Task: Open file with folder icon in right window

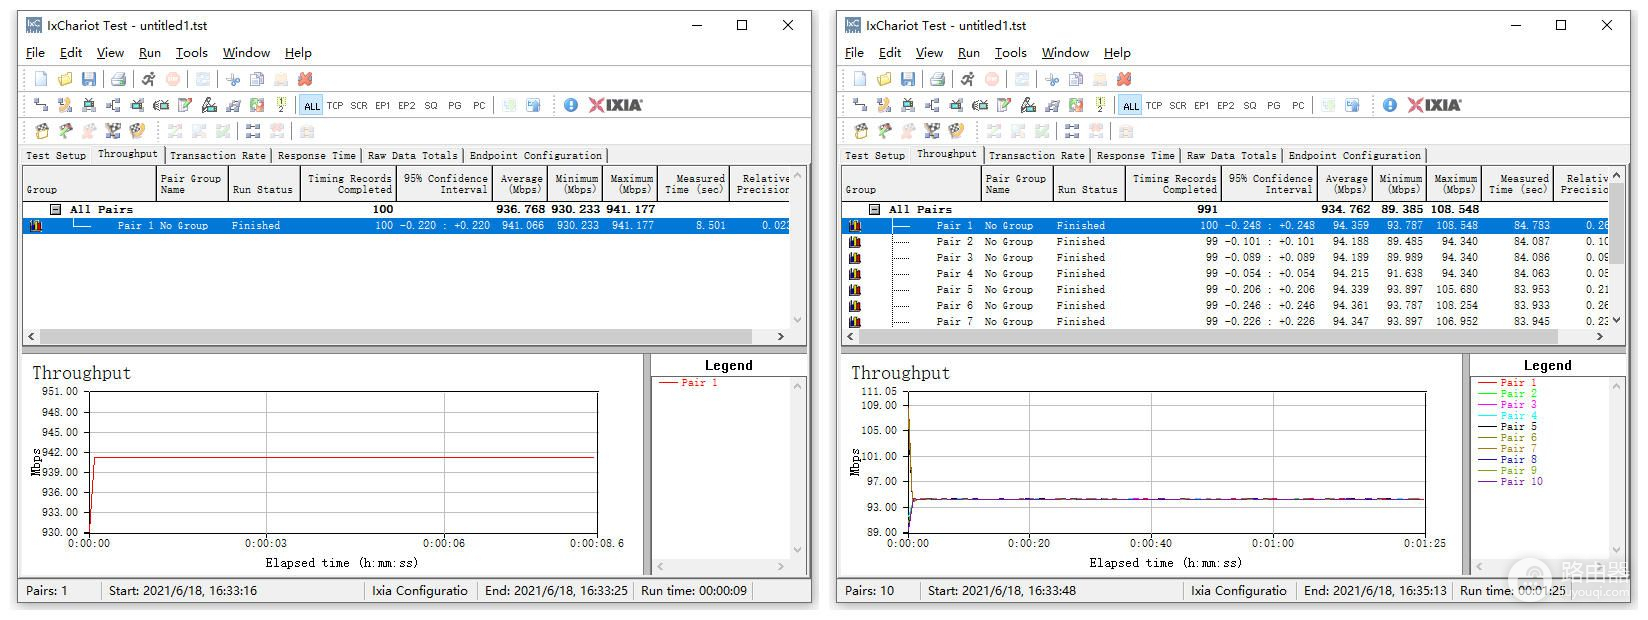Action: click(x=884, y=79)
